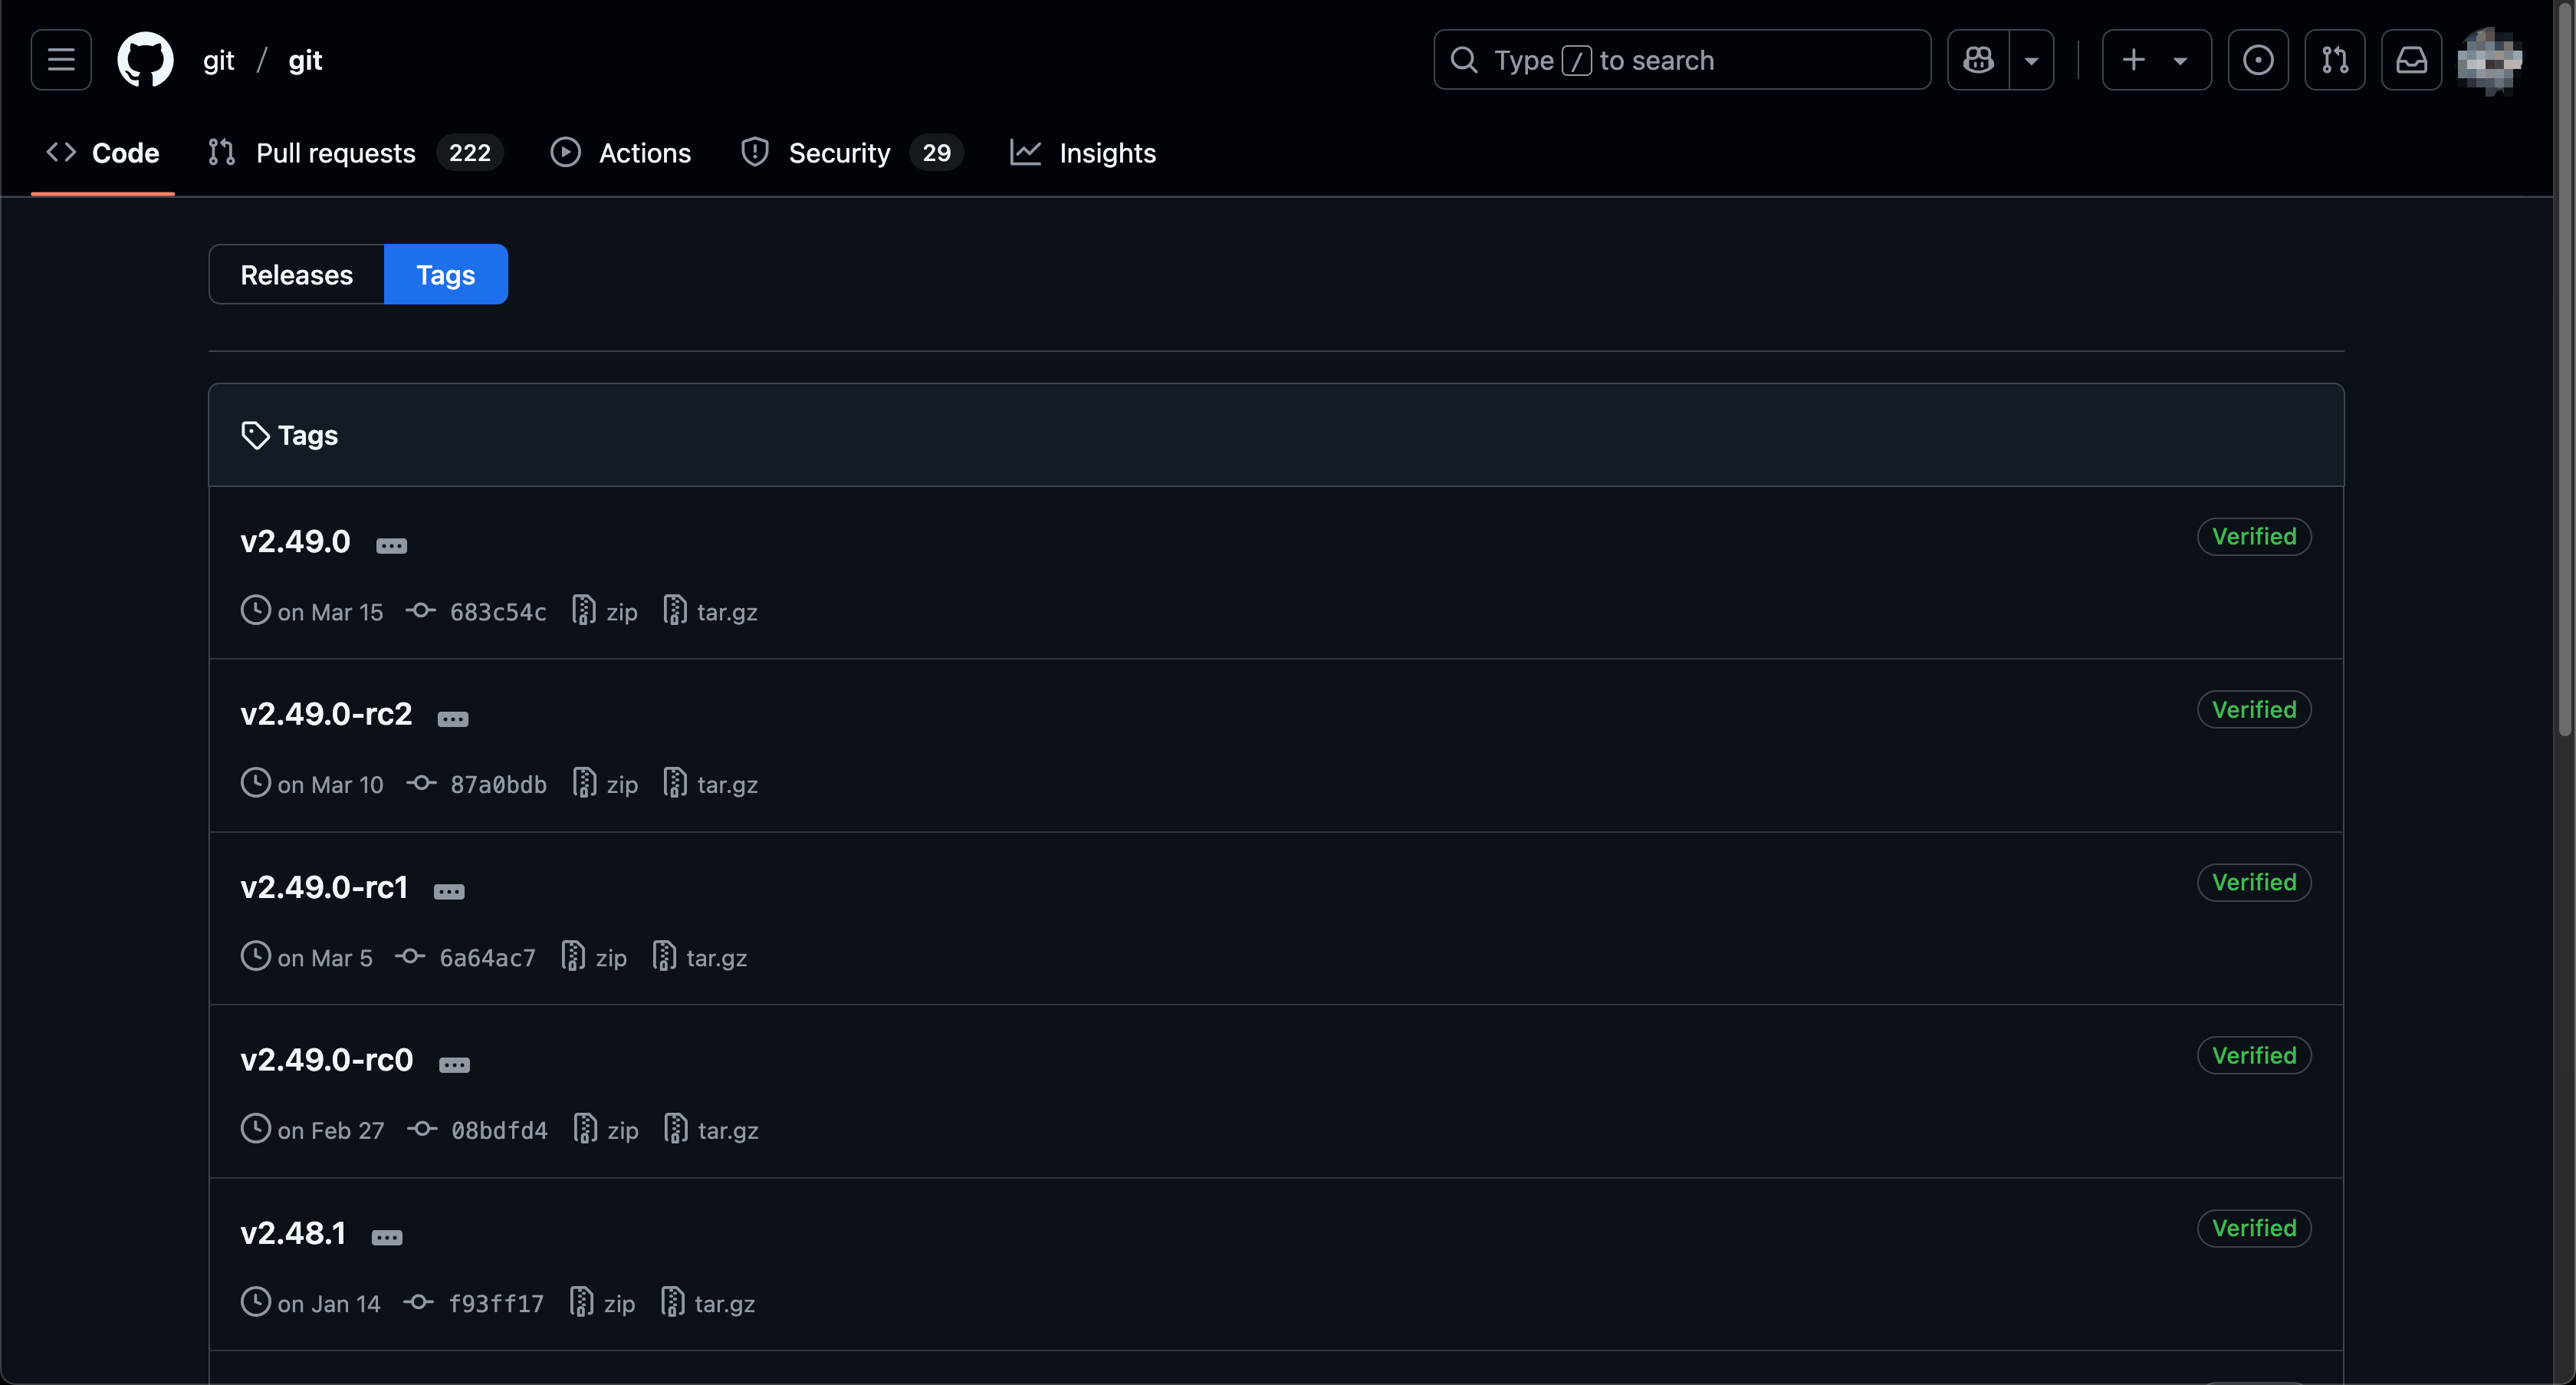Open Copilot dropdown arrow
Image resolution: width=2576 pixels, height=1385 pixels.
coord(2031,60)
